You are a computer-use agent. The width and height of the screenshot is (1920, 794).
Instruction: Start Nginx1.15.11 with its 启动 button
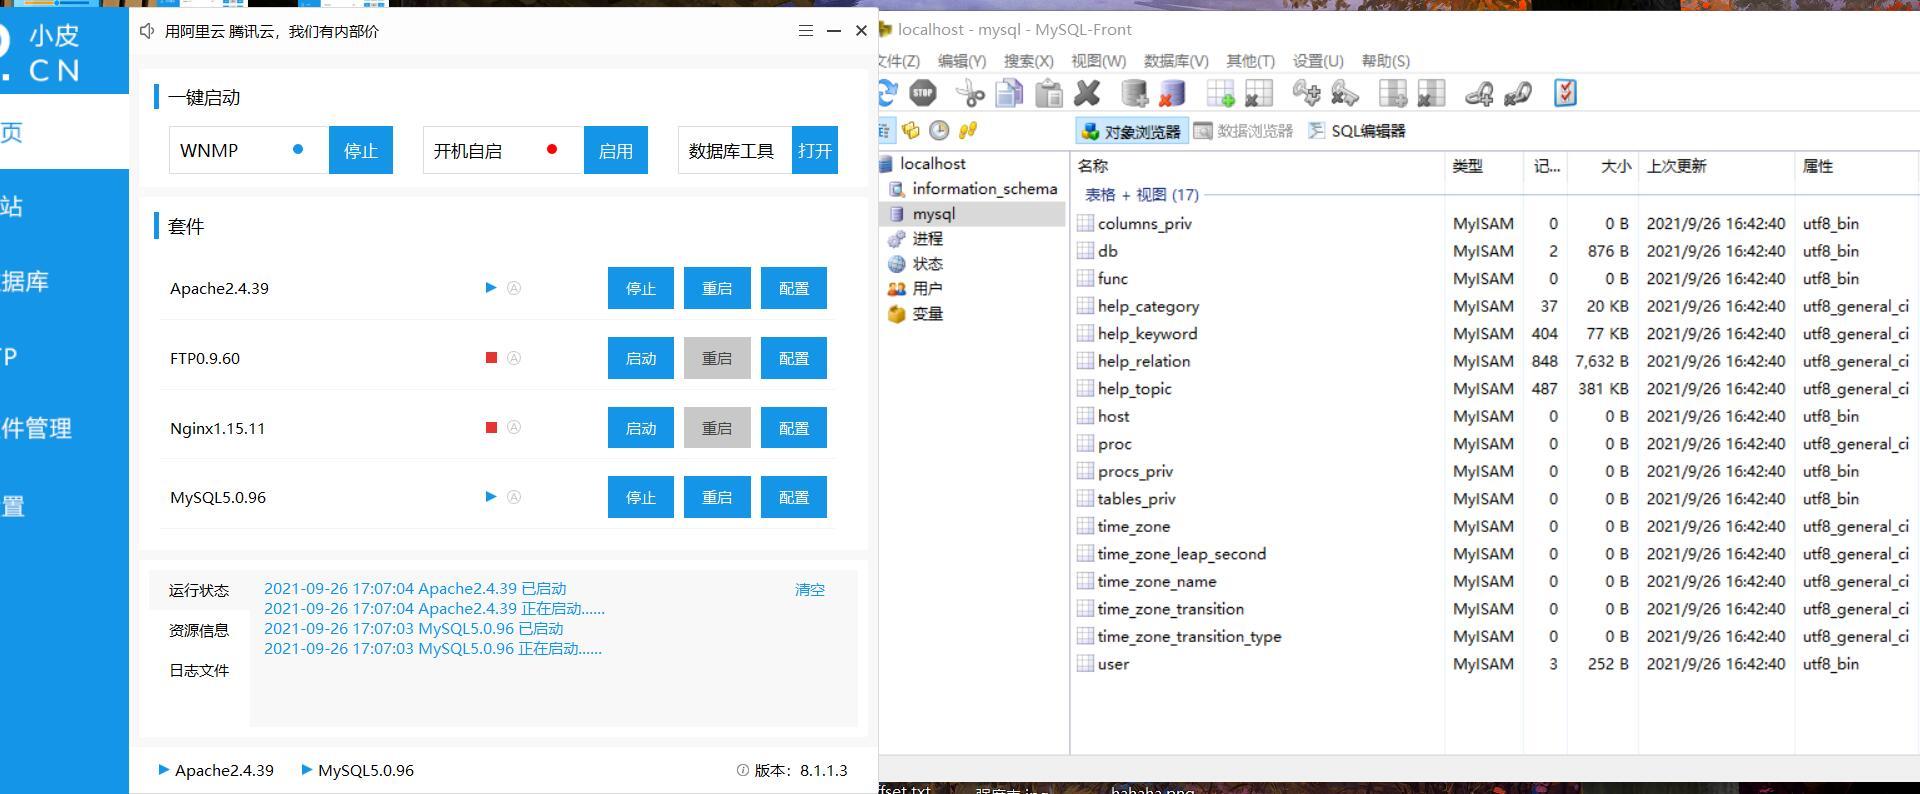pyautogui.click(x=641, y=428)
